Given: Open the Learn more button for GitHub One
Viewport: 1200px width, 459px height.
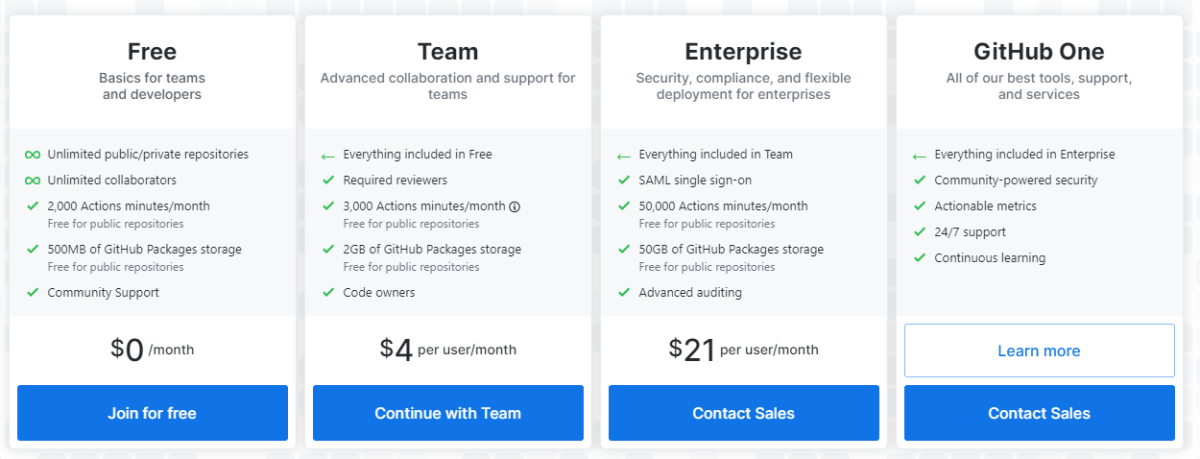Looking at the screenshot, I should tap(1039, 351).
